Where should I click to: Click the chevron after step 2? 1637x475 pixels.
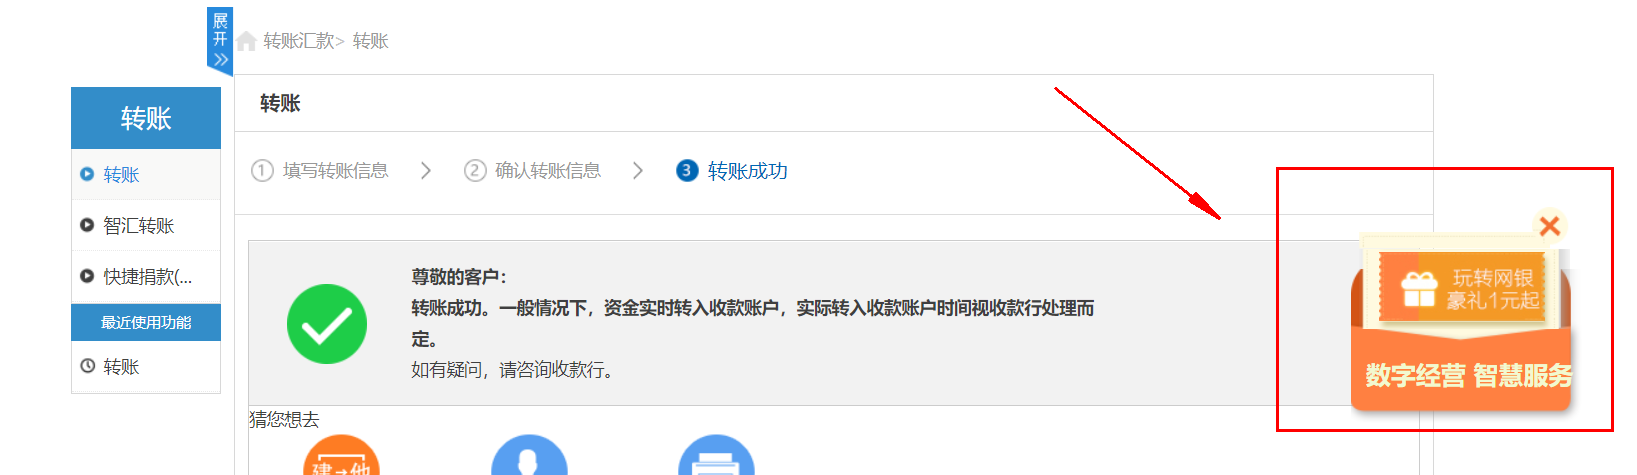[x=638, y=171]
